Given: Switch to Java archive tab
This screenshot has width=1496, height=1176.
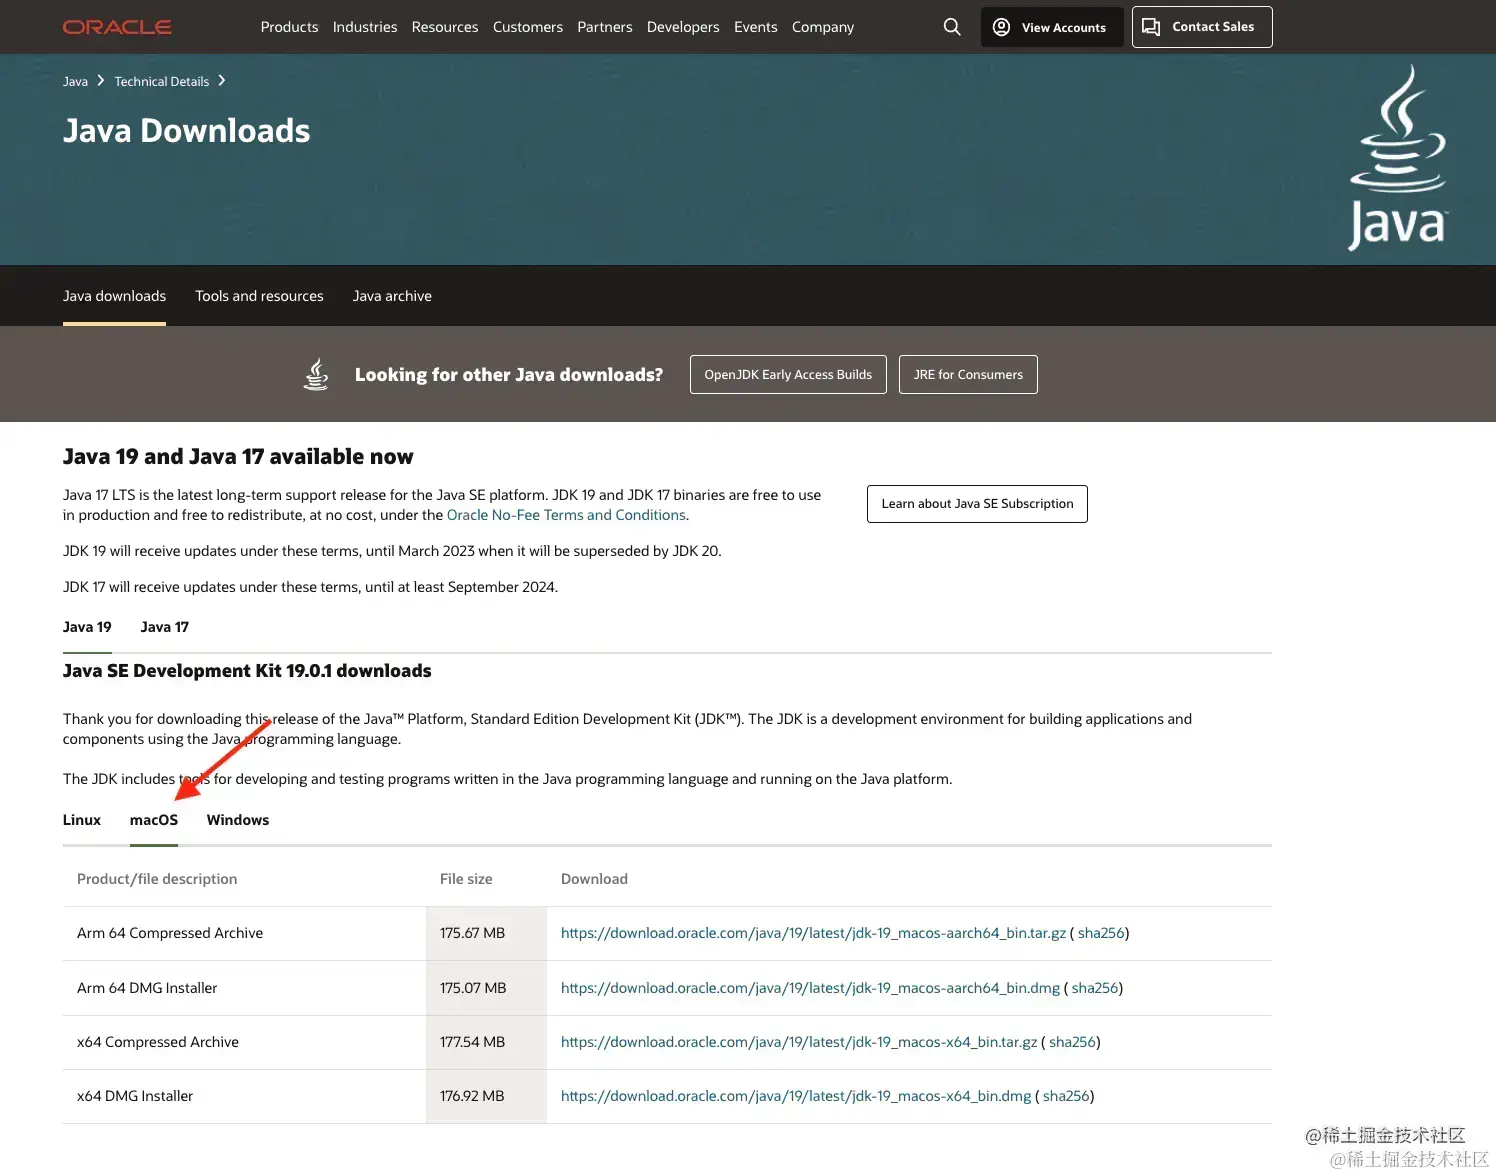Looking at the screenshot, I should (x=392, y=296).
